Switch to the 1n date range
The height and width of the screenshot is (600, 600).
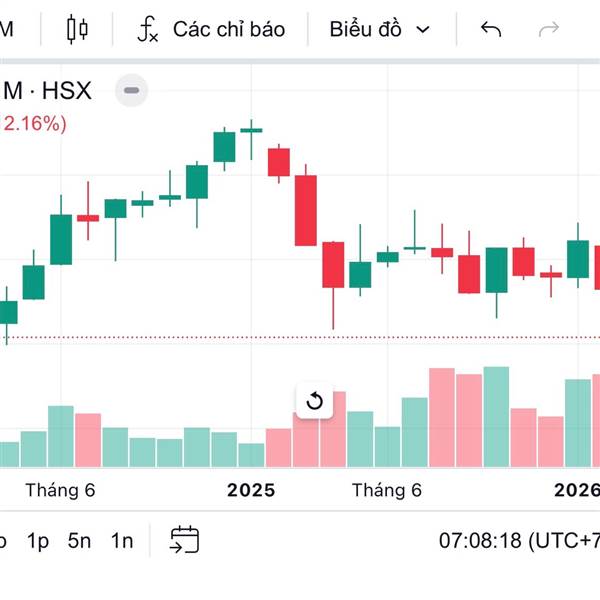click(x=122, y=541)
